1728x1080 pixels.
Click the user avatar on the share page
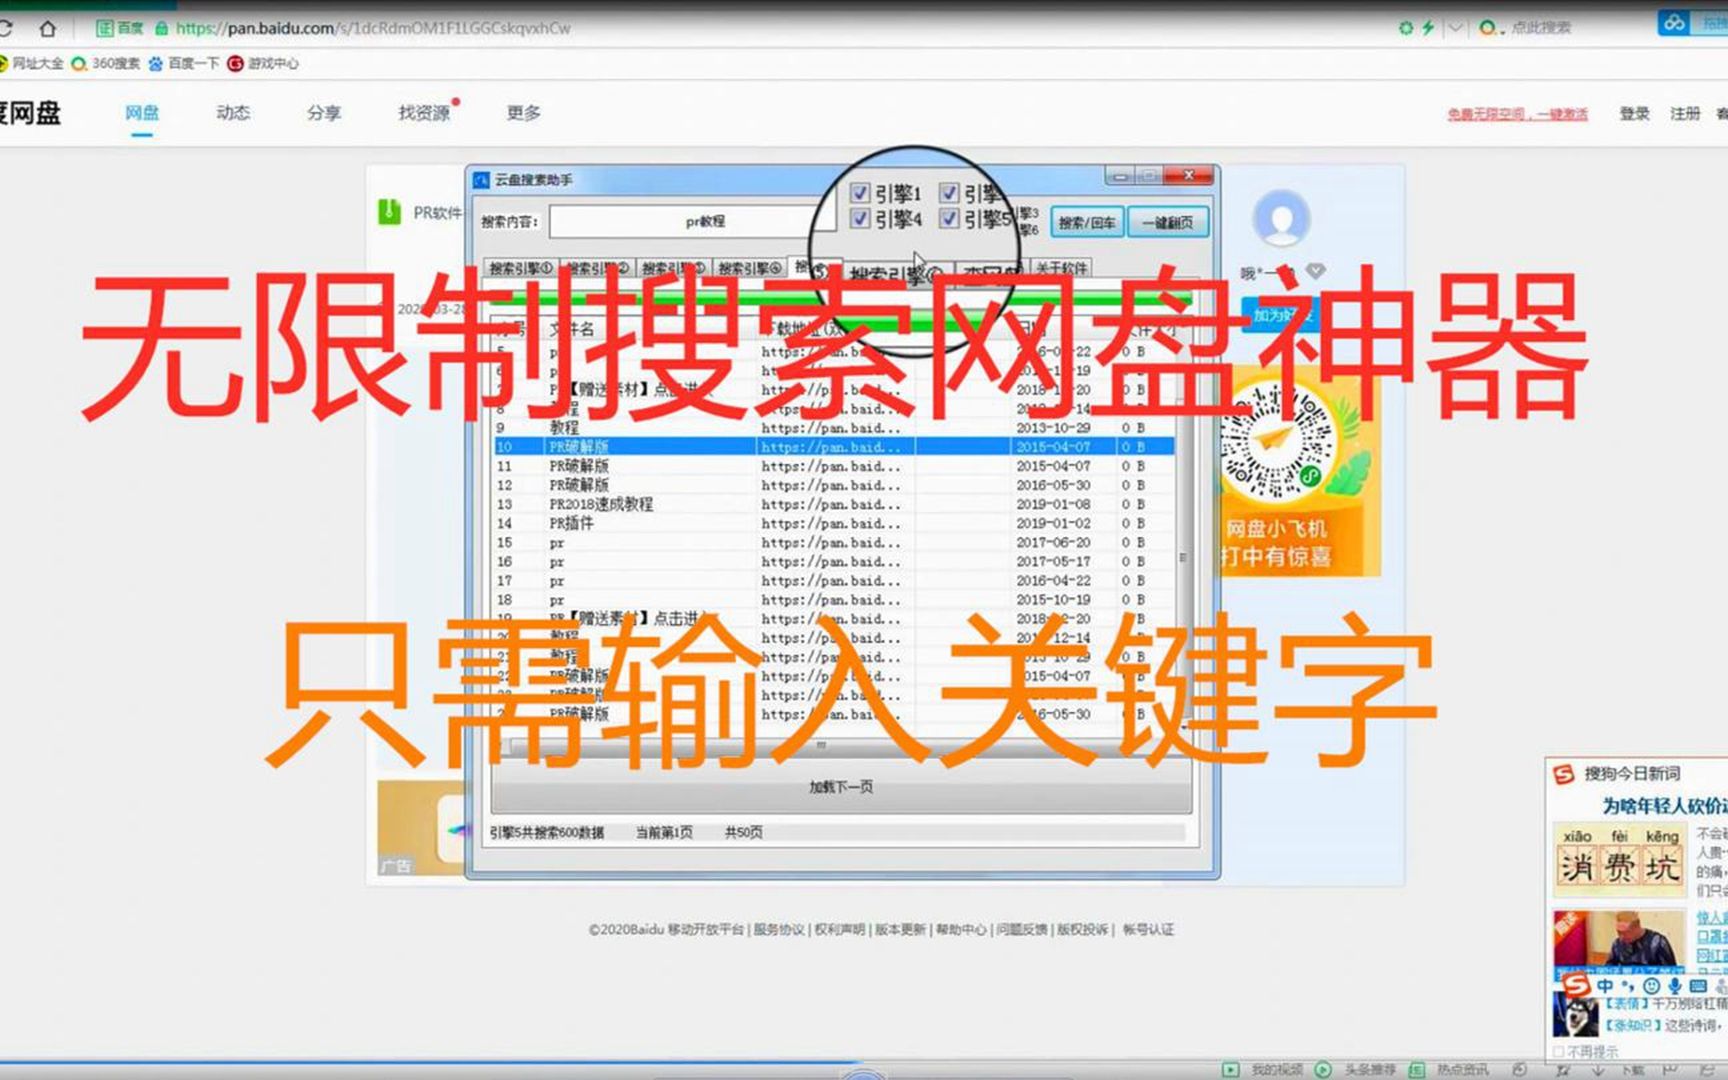pos(1281,217)
